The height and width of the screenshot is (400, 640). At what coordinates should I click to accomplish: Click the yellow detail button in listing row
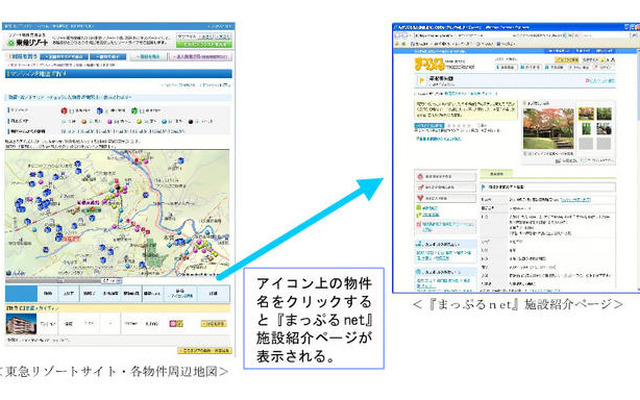pos(213,324)
